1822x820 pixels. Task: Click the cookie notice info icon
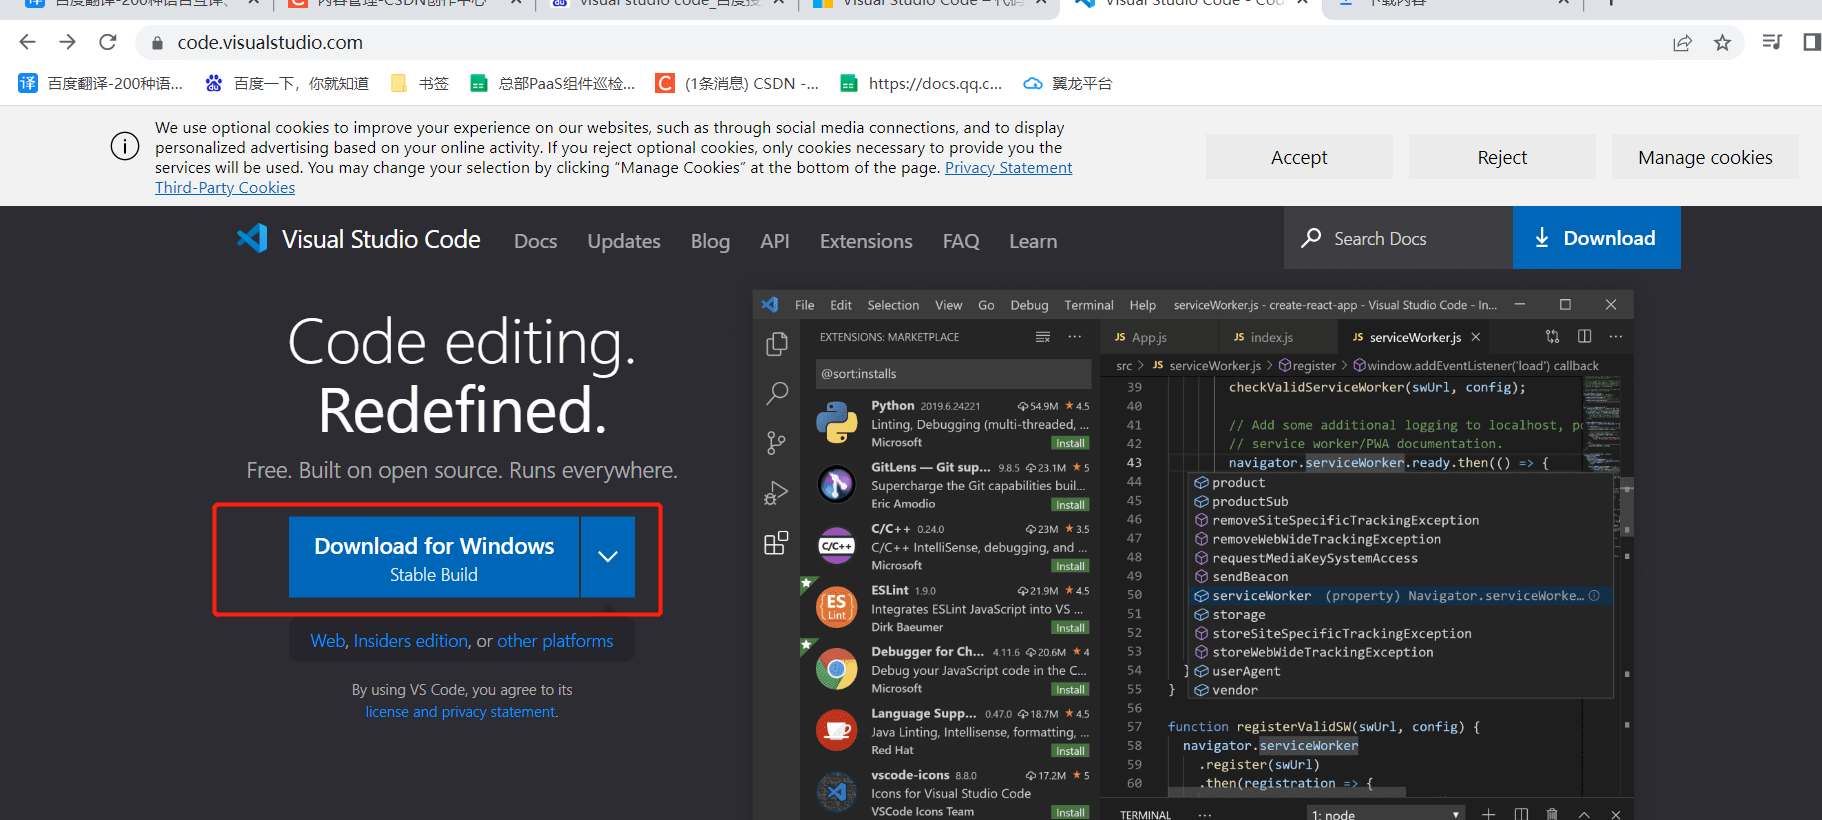pyautogui.click(x=125, y=147)
